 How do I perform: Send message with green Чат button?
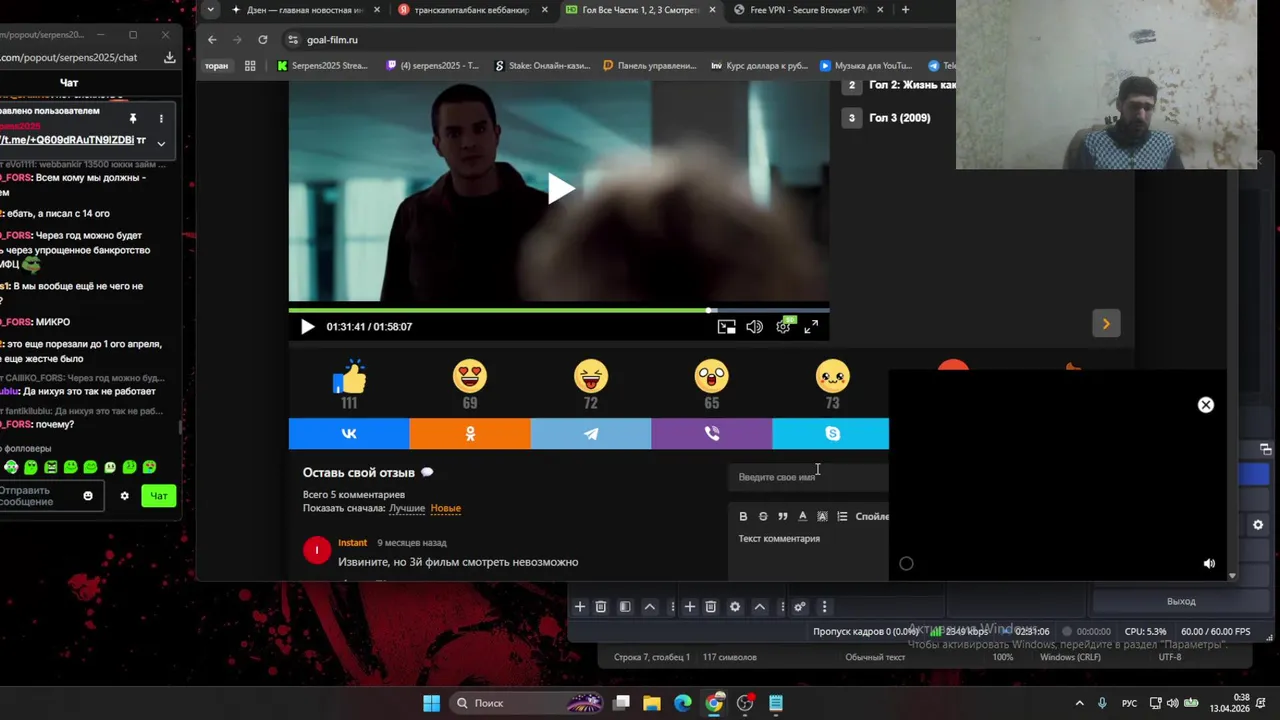coord(159,496)
